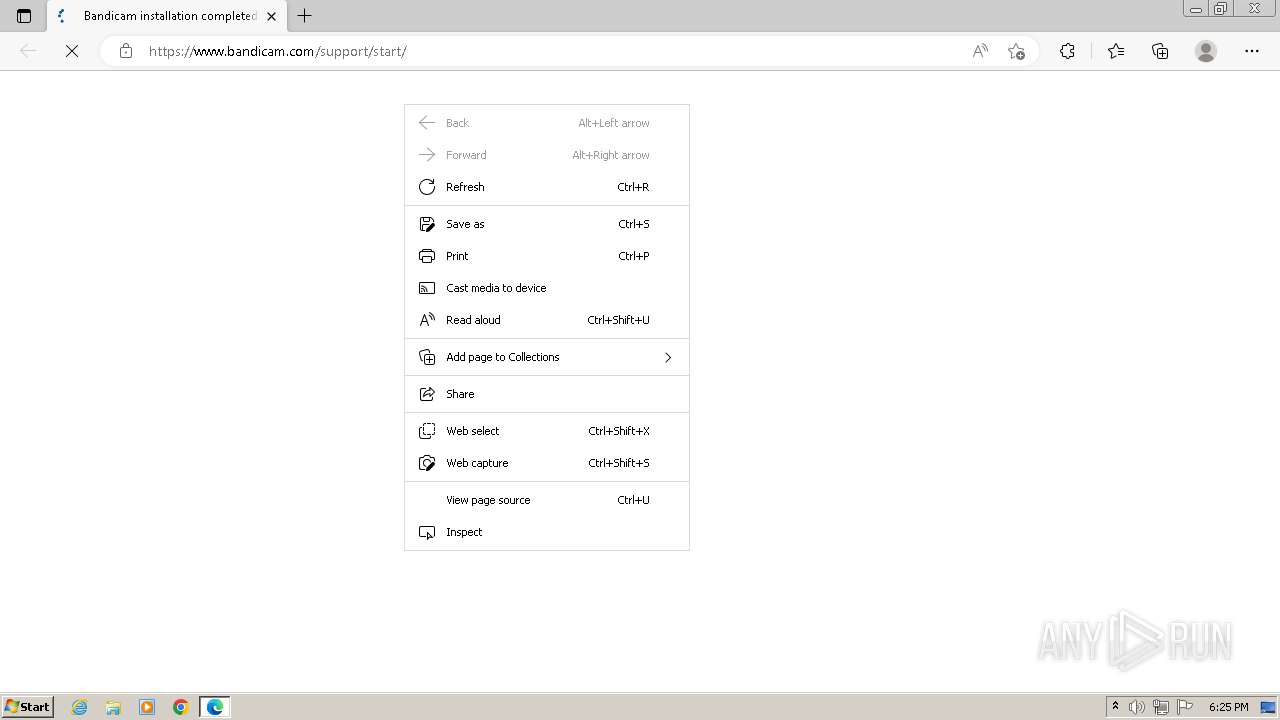Viewport: 1280px width, 720px height.
Task: Select View page source menu entry
Action: [547, 500]
